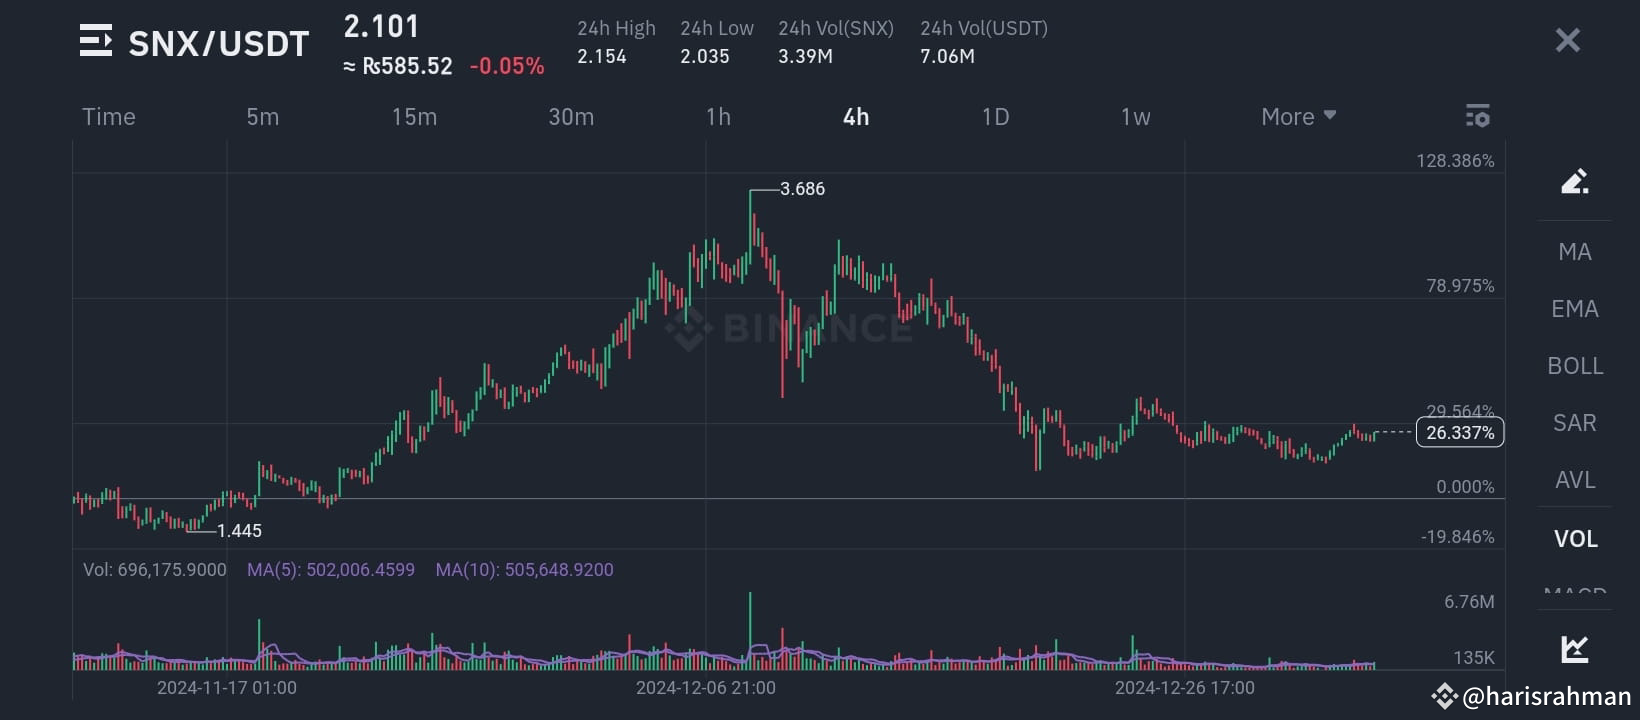
Task: Enable the SAR indicator
Action: [x=1574, y=422]
